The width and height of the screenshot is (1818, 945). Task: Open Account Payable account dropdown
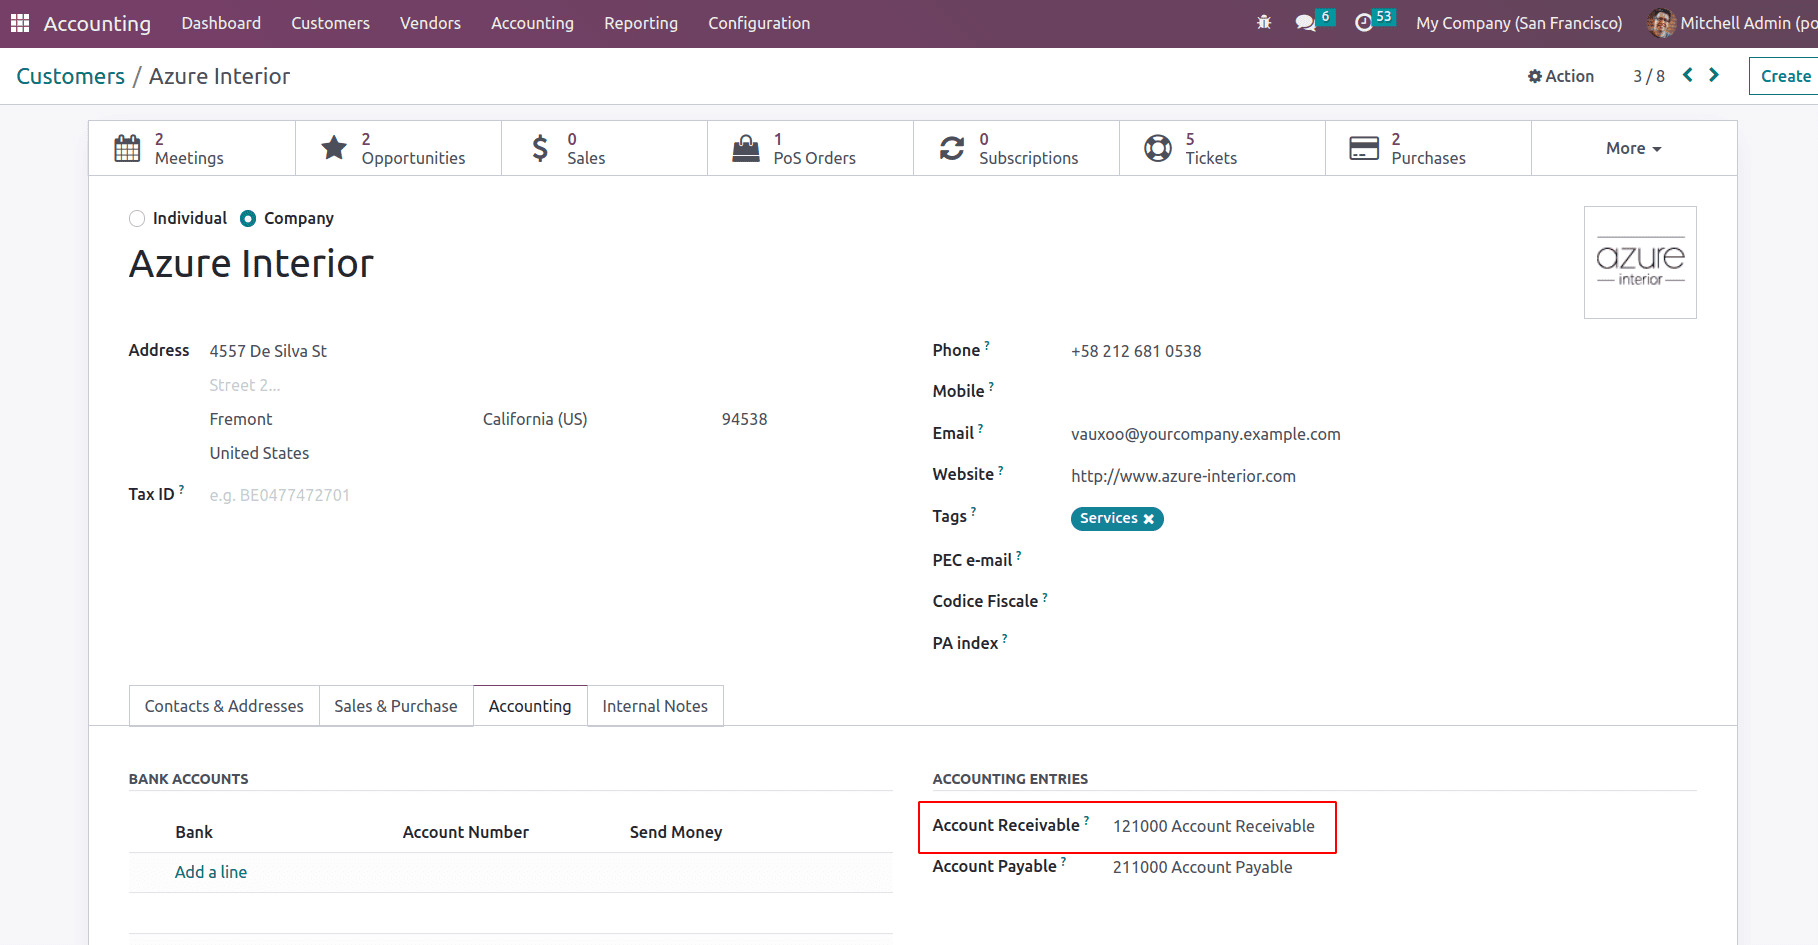point(1202,867)
